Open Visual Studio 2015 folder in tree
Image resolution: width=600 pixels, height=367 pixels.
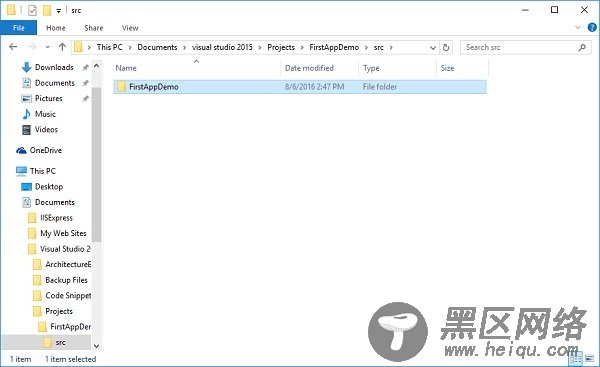(x=65, y=249)
